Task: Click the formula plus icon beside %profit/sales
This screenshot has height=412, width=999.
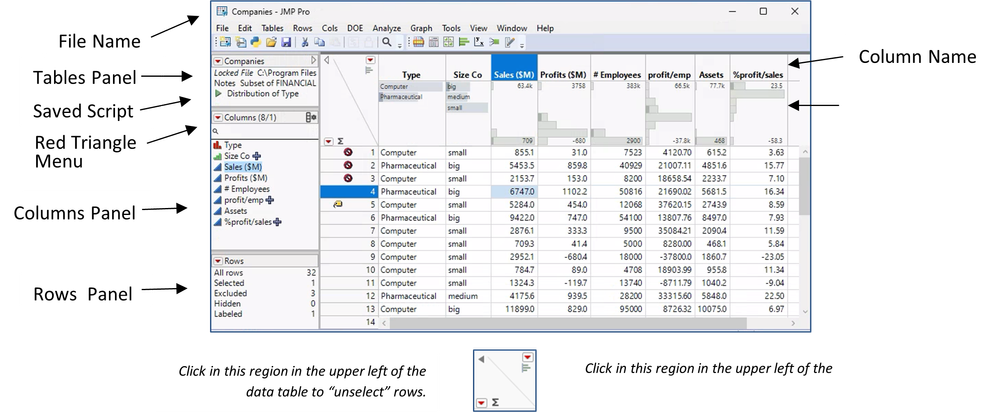Action: pos(278,222)
